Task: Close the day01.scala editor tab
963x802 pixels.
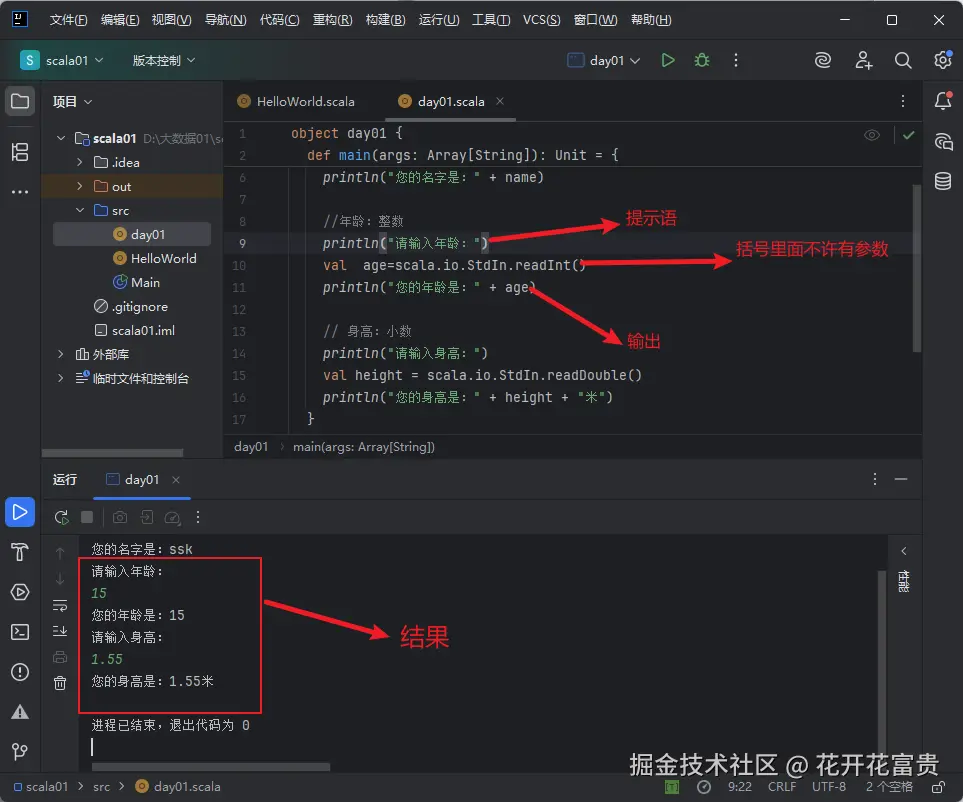Action: [x=500, y=101]
